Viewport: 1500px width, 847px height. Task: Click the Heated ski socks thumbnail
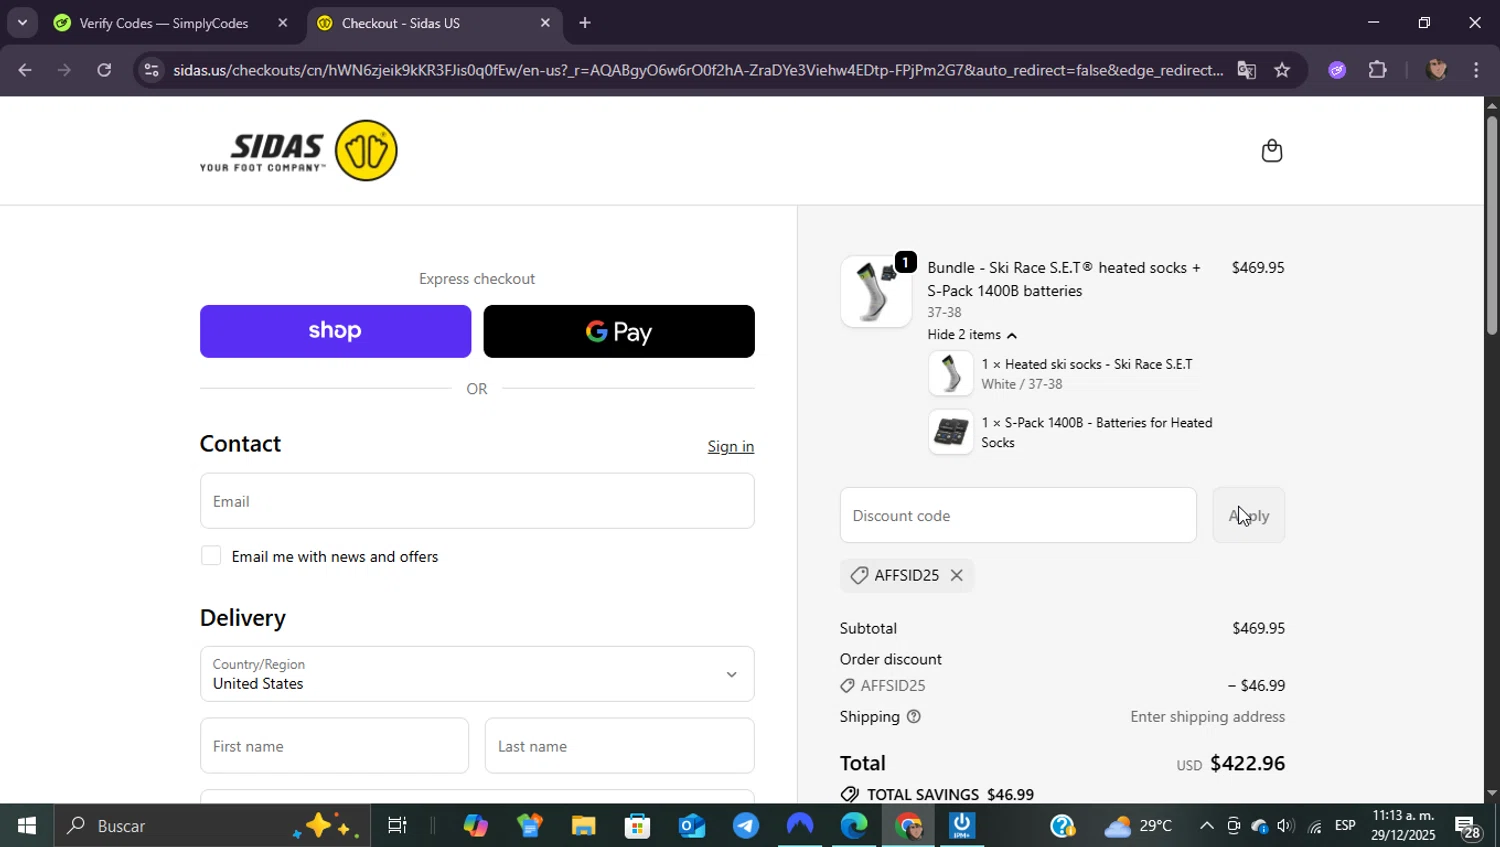click(x=950, y=373)
